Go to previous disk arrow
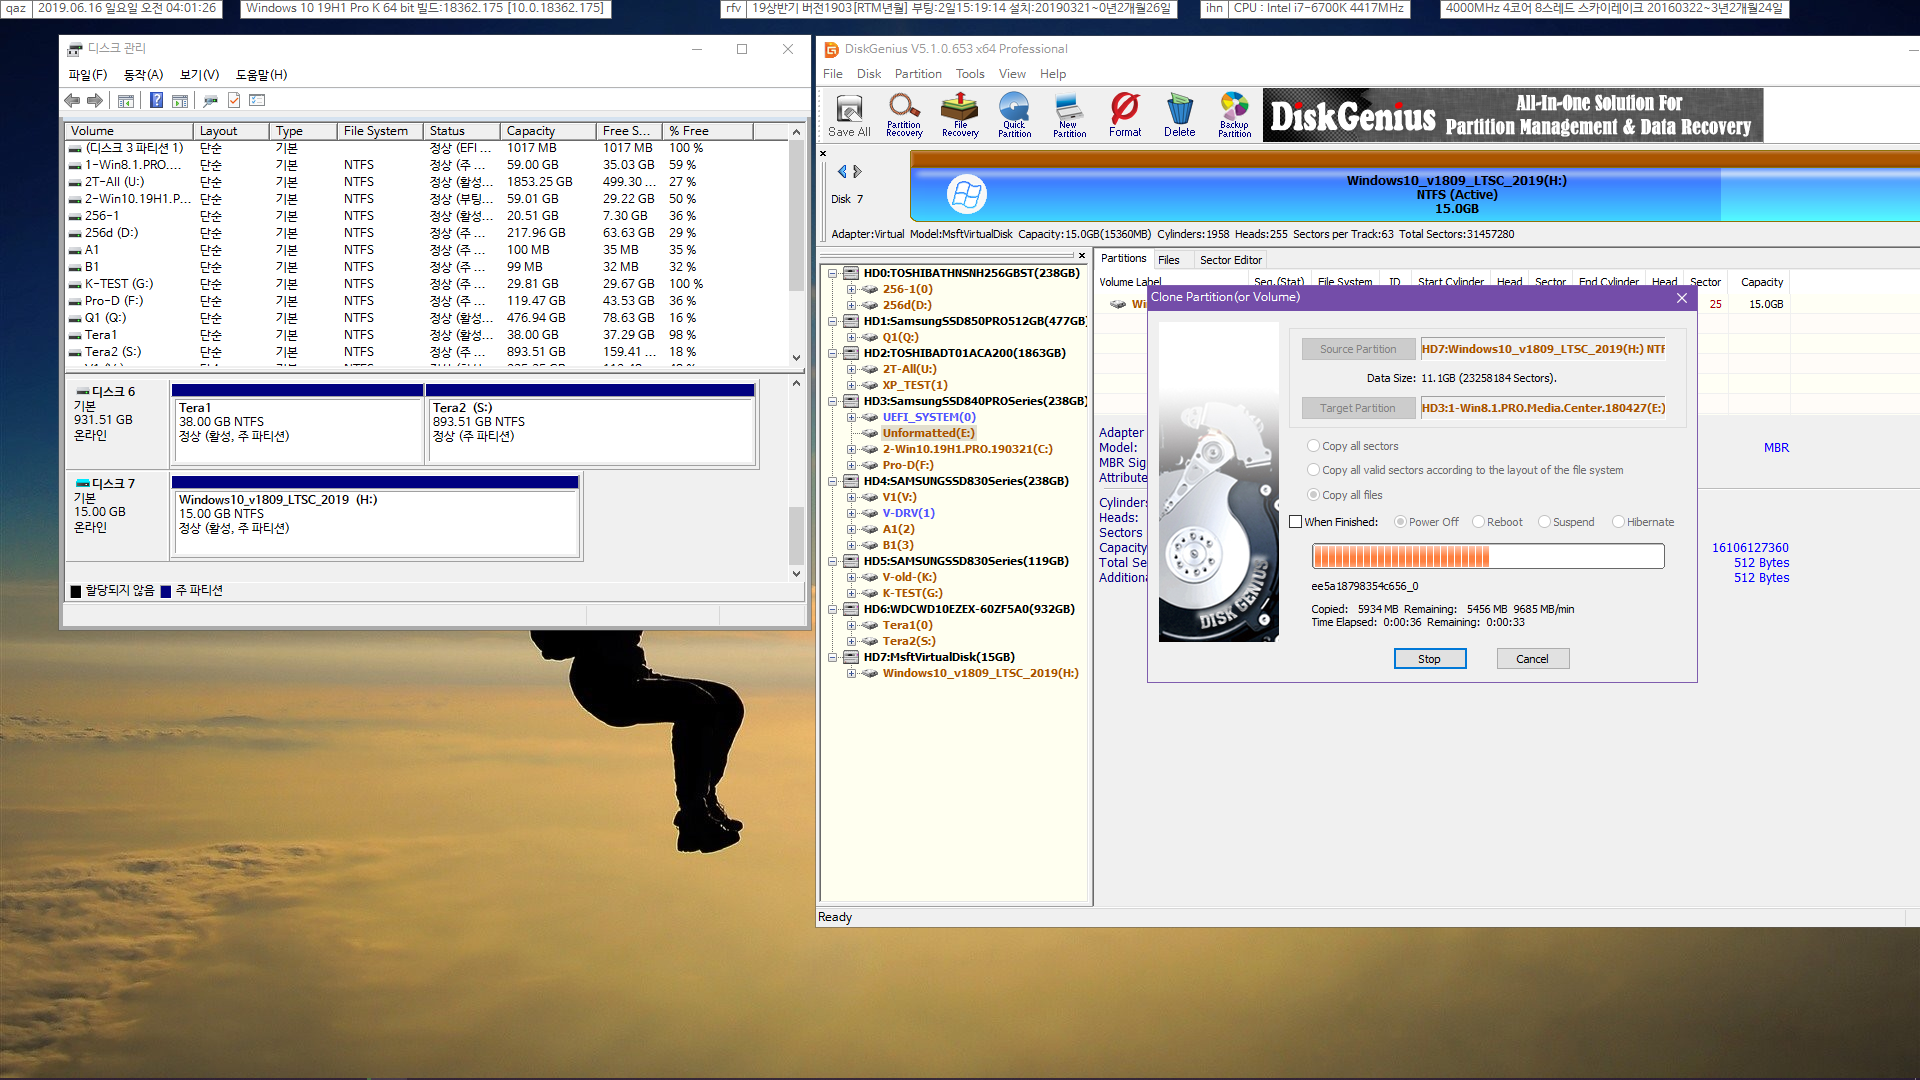The height and width of the screenshot is (1080, 1920). coord(842,171)
